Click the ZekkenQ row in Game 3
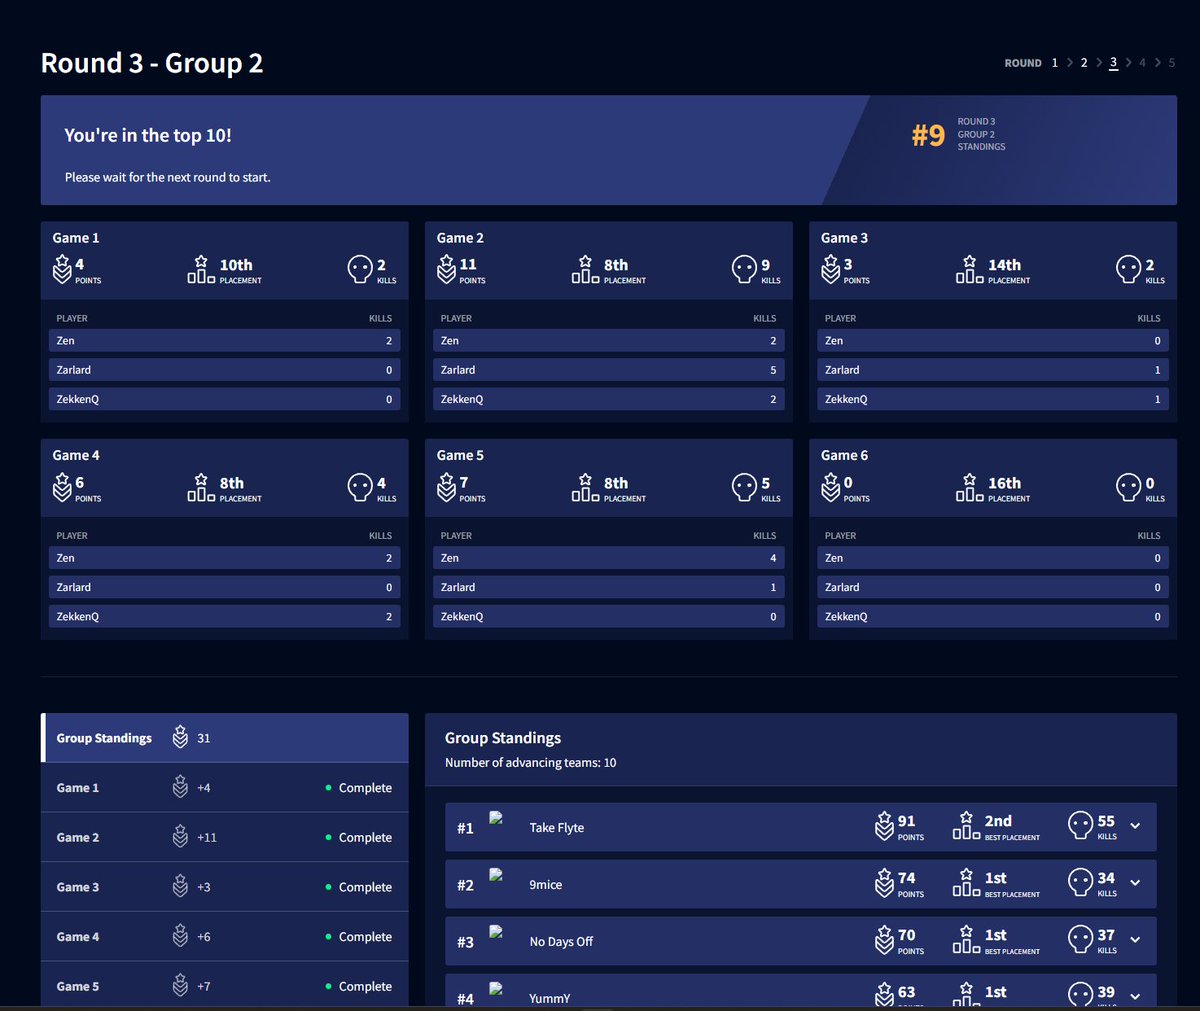1200x1011 pixels. [x=993, y=399]
